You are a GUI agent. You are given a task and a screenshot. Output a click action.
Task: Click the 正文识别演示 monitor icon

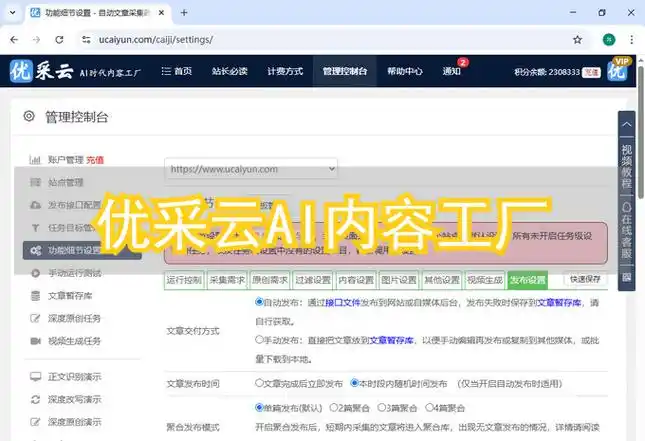pos(35,376)
